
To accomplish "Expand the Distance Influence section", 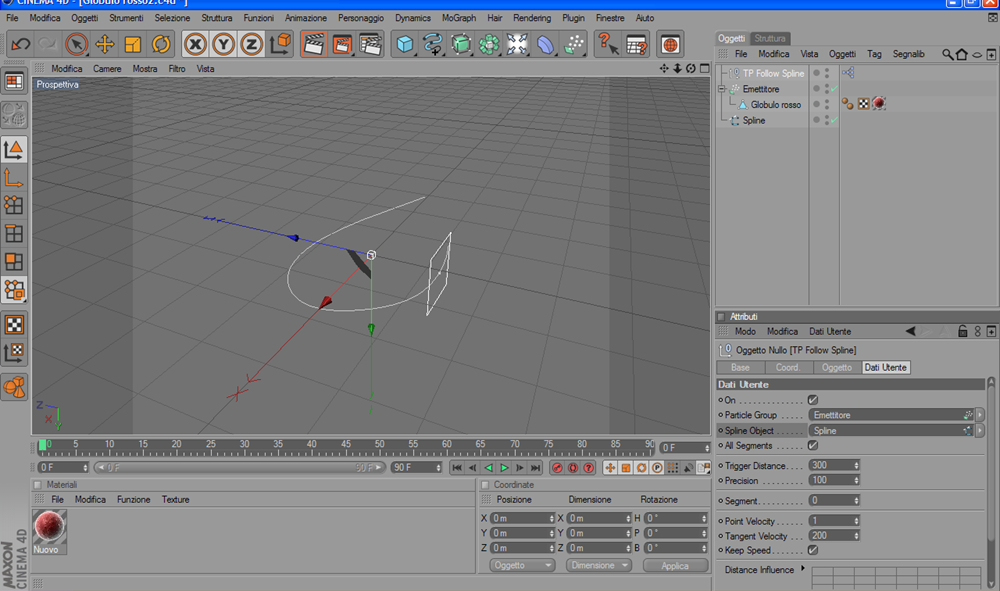I will coord(803,568).
